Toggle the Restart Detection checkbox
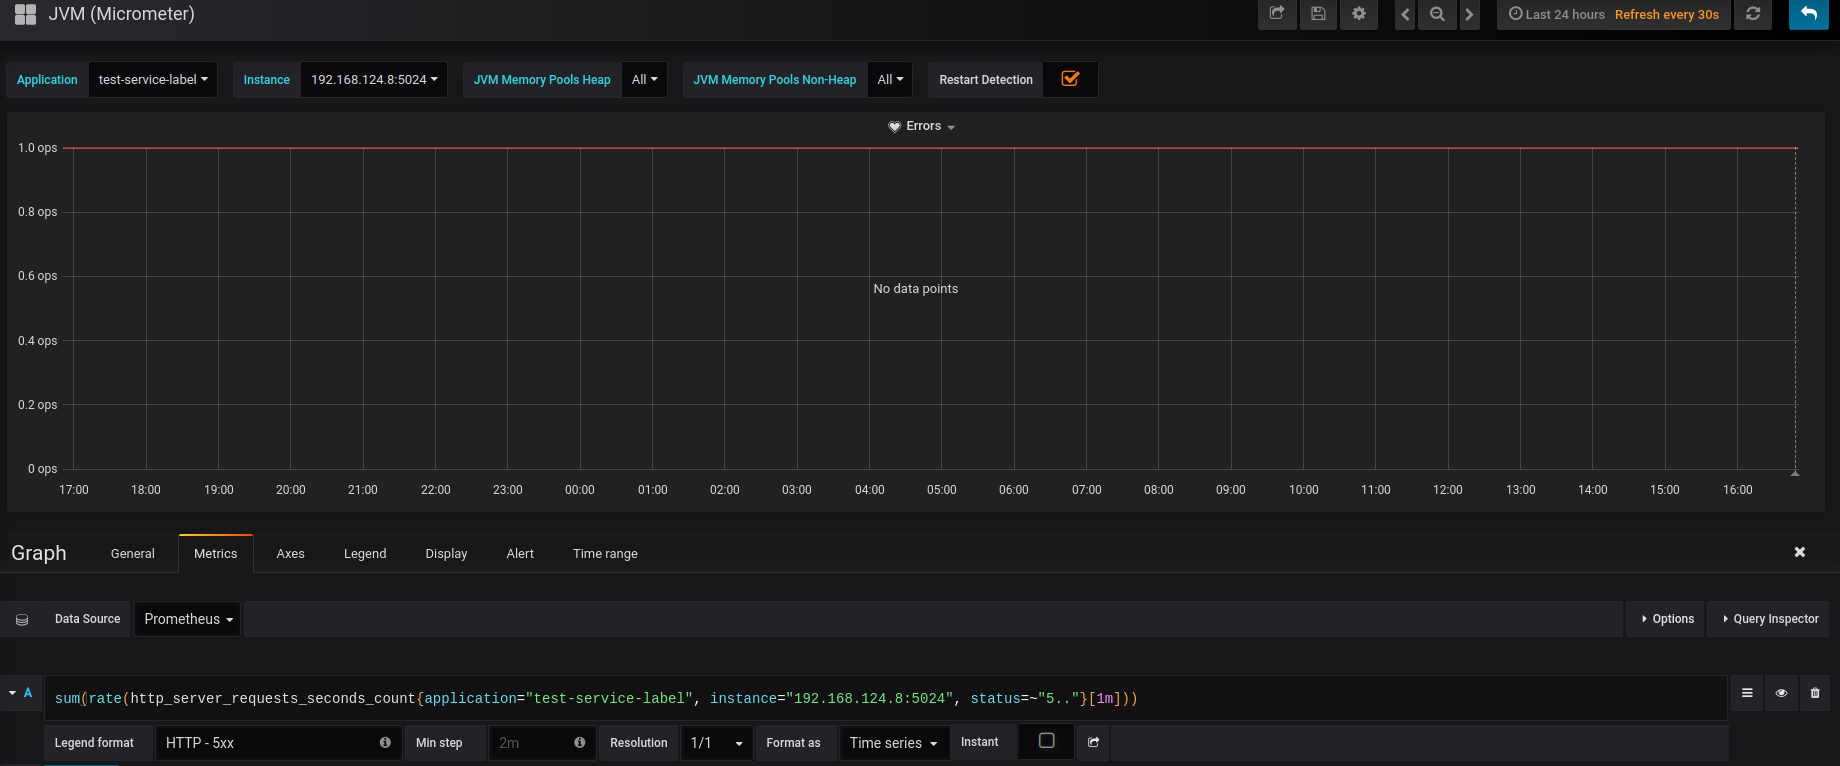Image resolution: width=1840 pixels, height=766 pixels. click(x=1070, y=79)
